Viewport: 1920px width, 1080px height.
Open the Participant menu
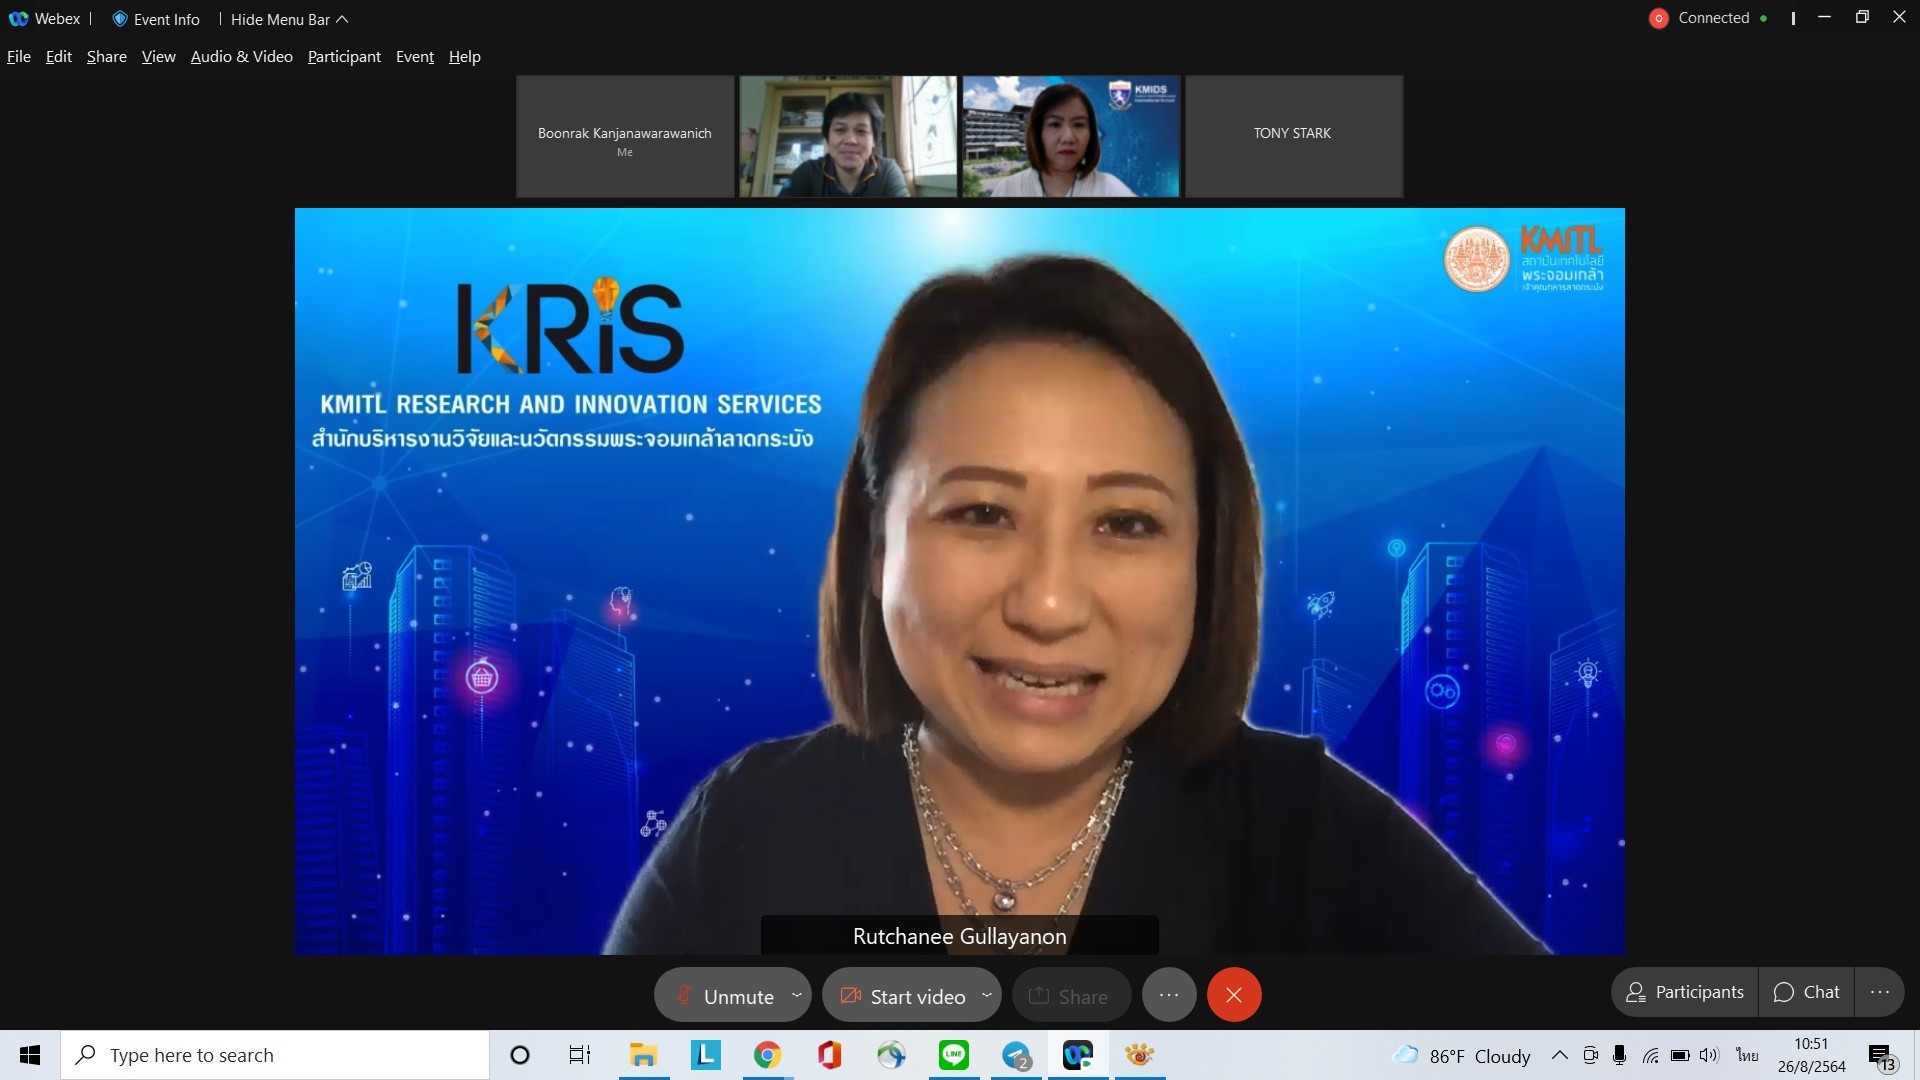[x=344, y=57]
